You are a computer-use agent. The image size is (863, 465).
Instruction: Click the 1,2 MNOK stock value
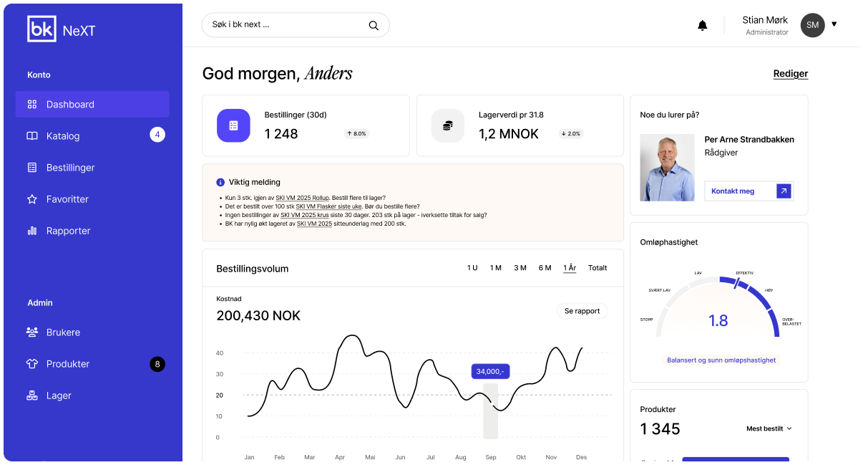[x=508, y=134]
